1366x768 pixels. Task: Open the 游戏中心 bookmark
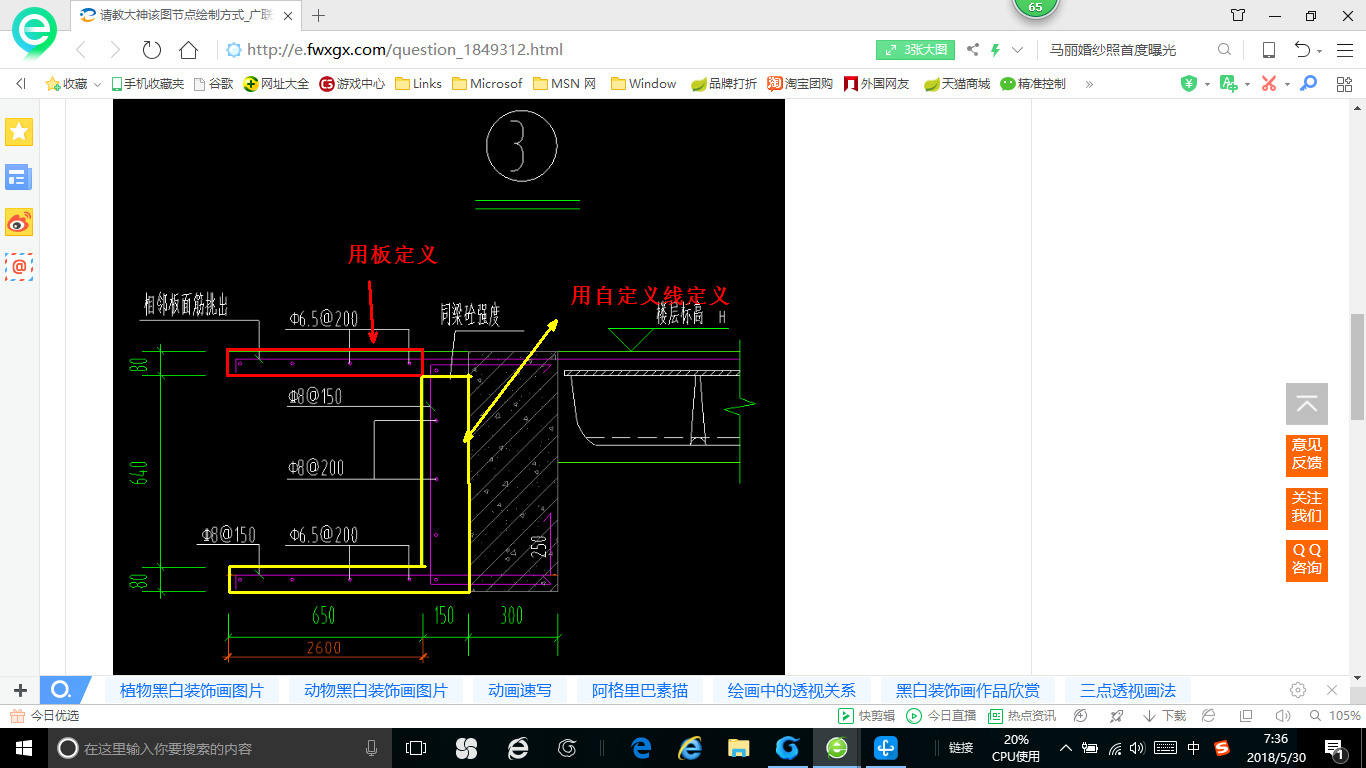click(352, 84)
